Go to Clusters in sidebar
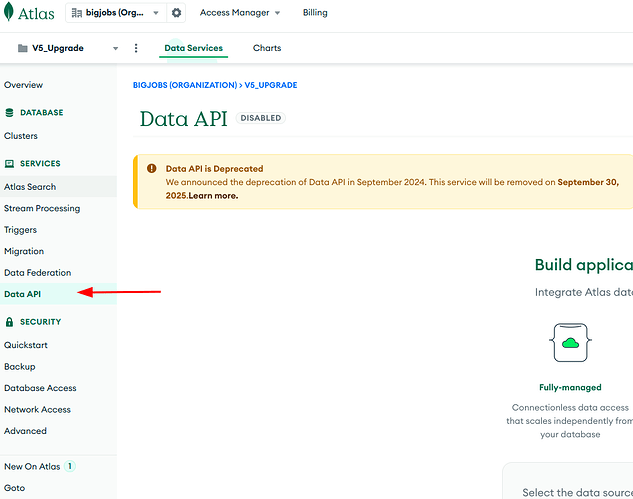This screenshot has width=633, height=499. (x=21, y=135)
